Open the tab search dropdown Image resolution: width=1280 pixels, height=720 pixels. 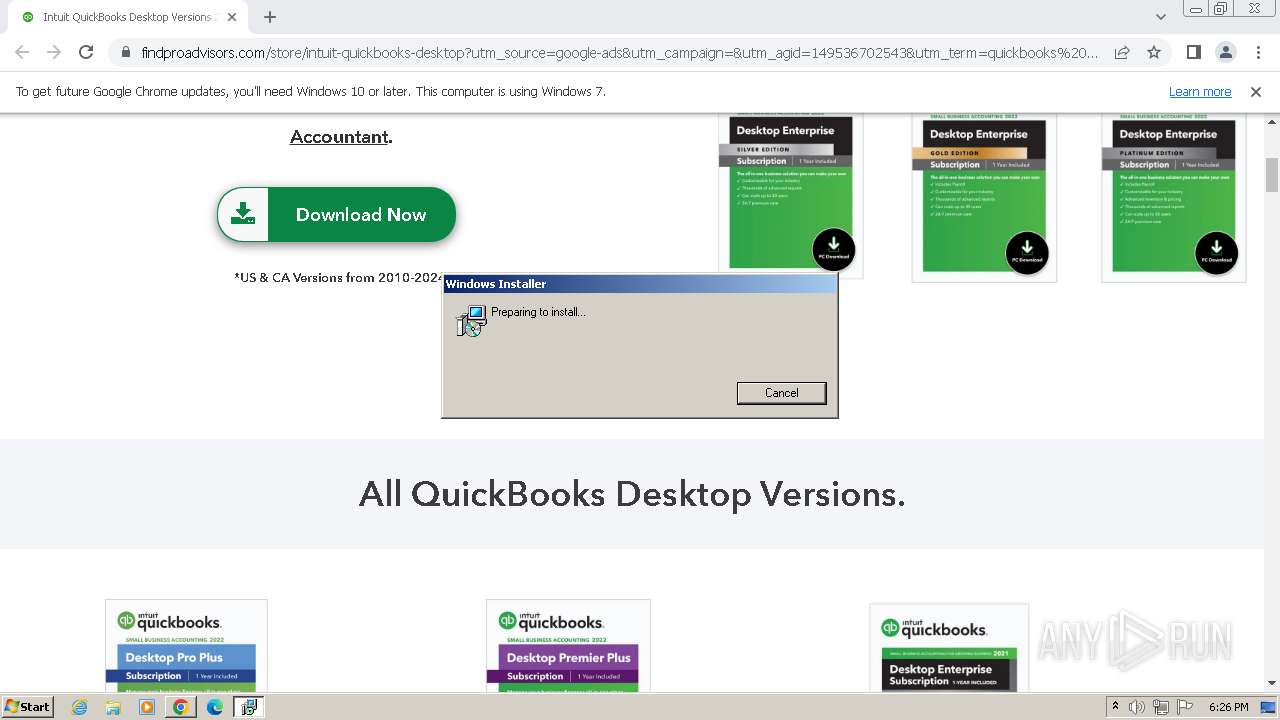pyautogui.click(x=1161, y=17)
